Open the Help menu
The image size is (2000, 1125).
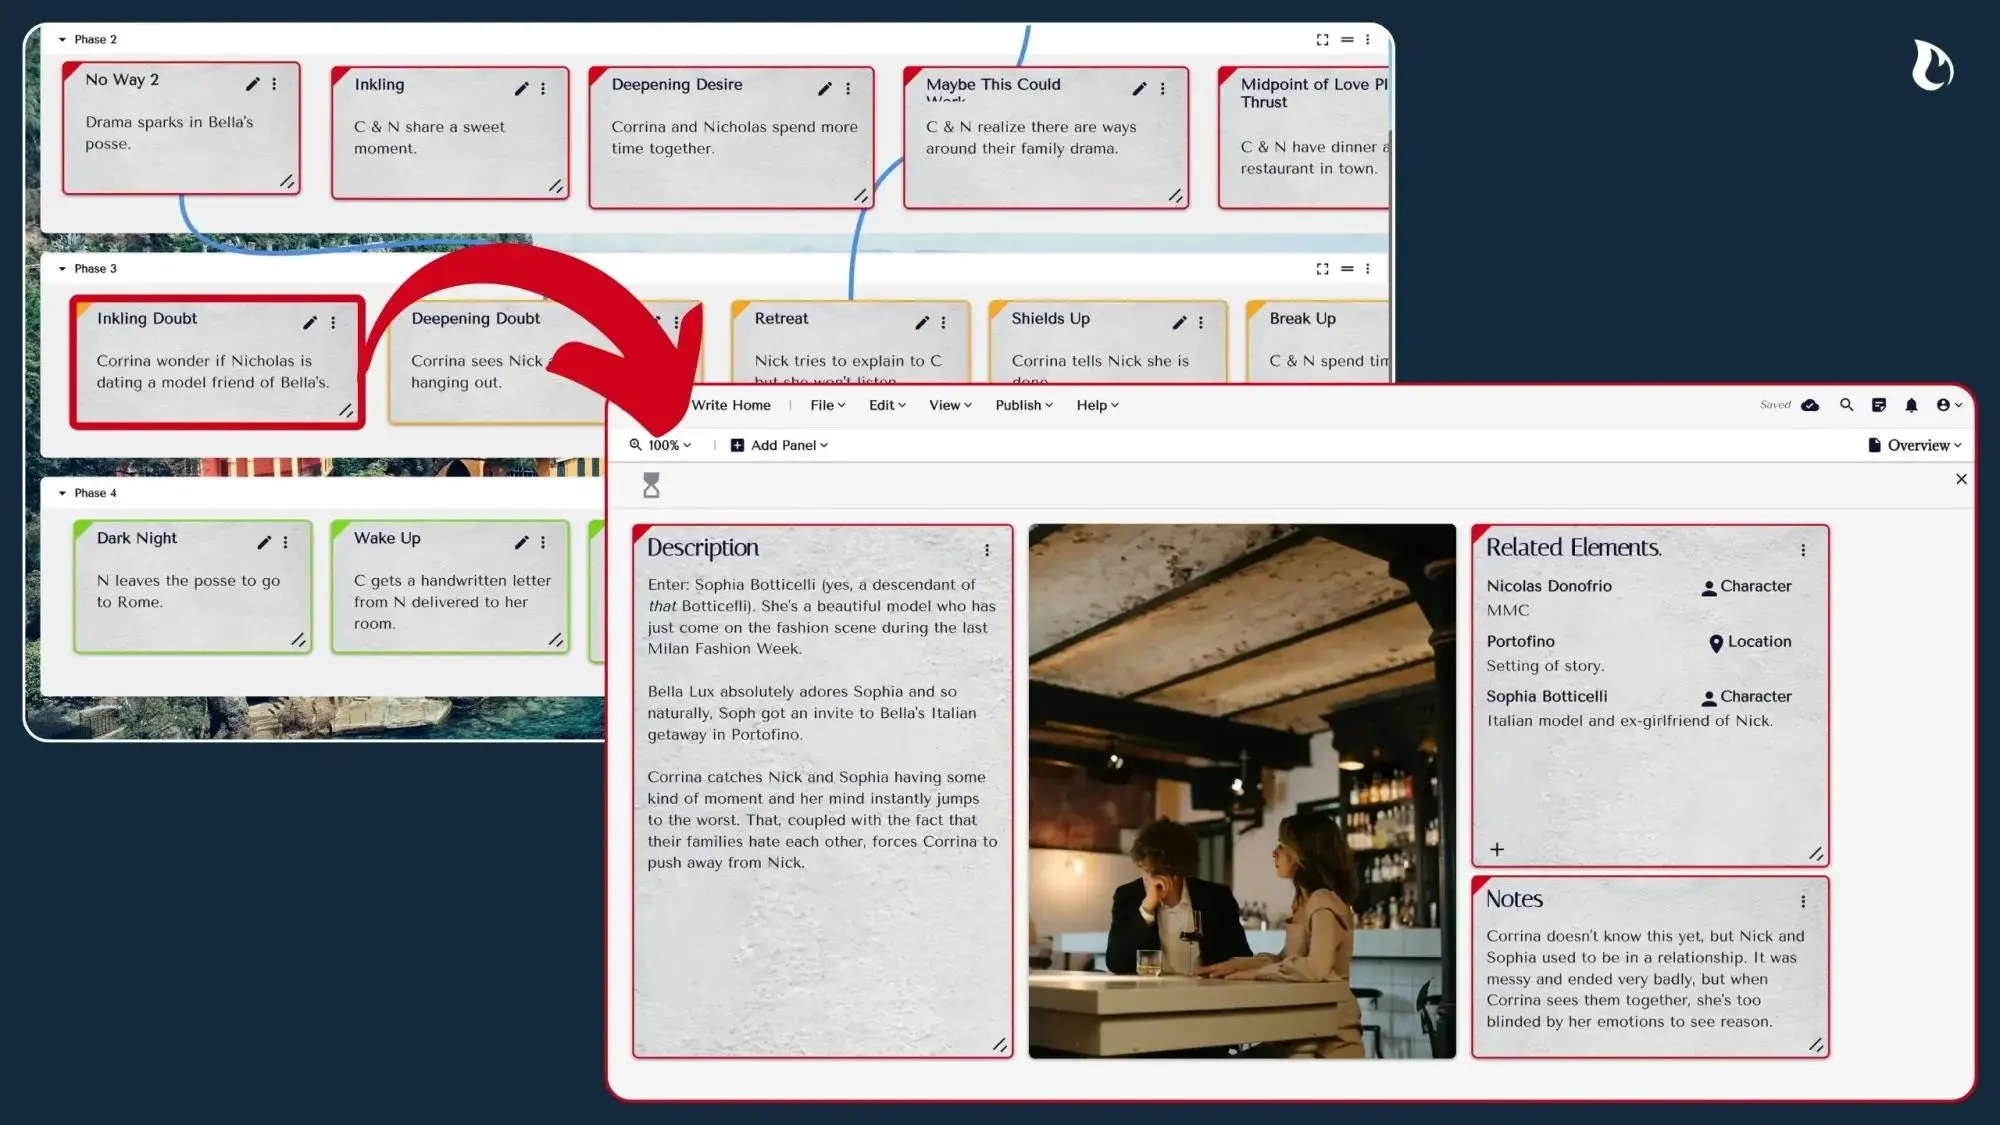[1097, 405]
